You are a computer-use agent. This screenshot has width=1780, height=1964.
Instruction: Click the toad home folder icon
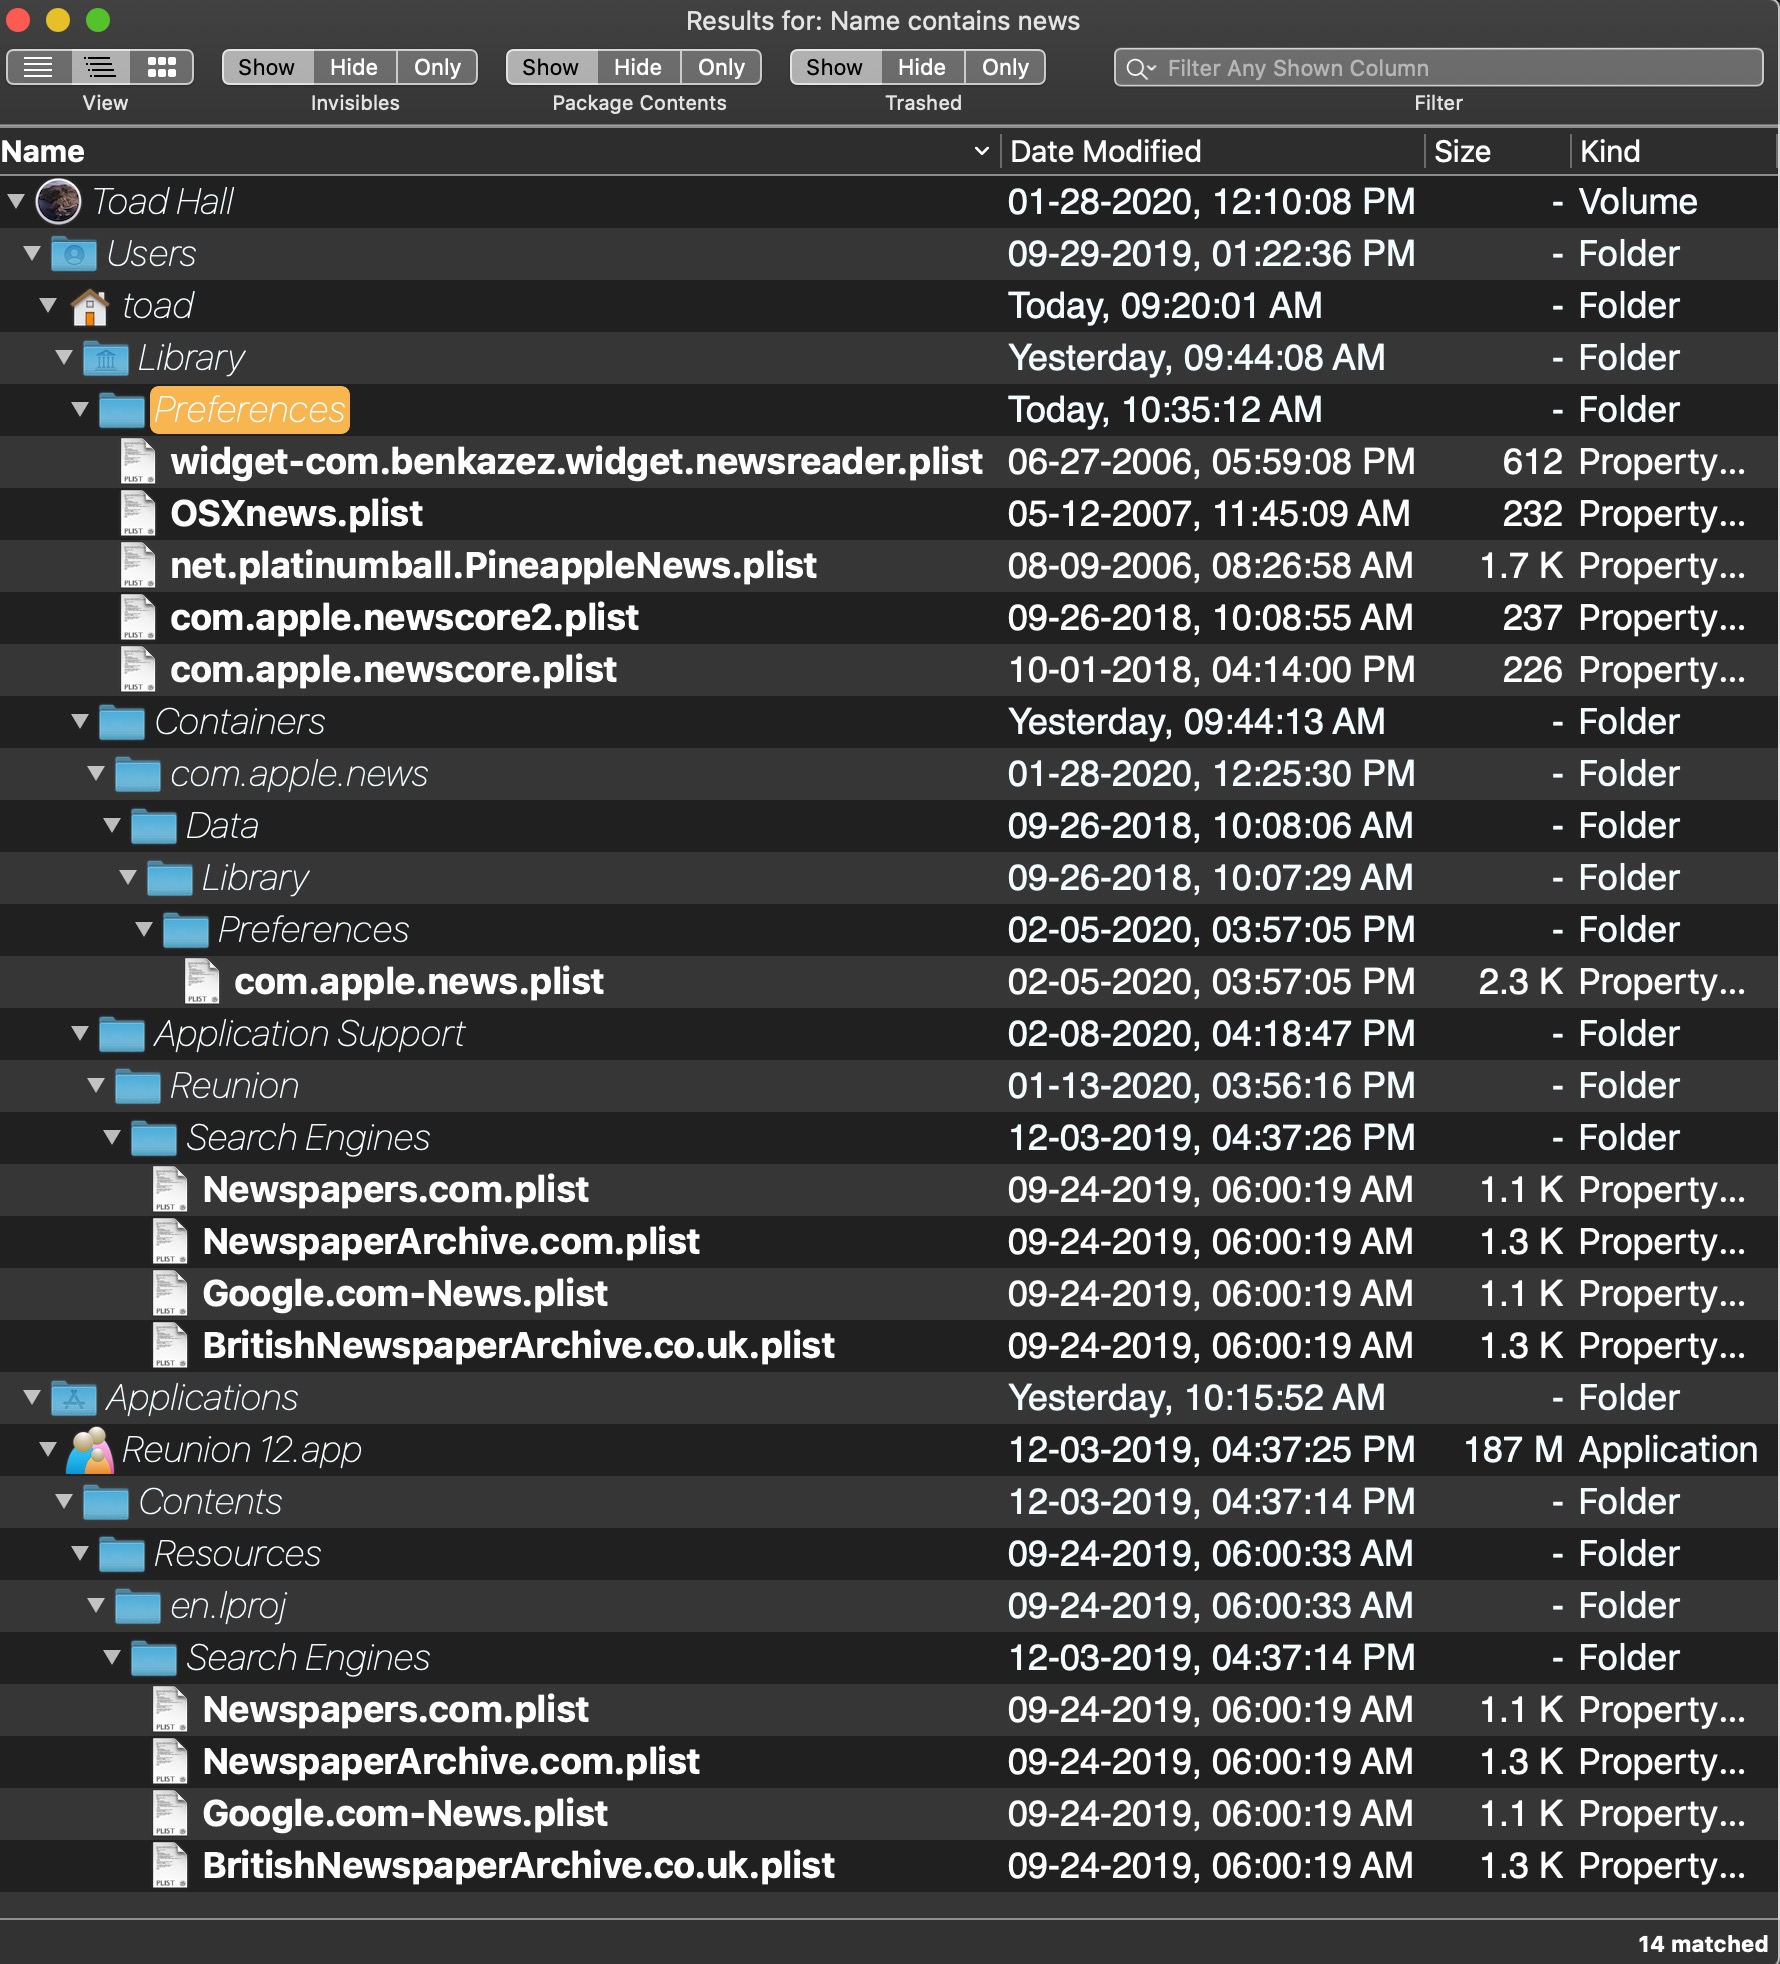pos(90,306)
